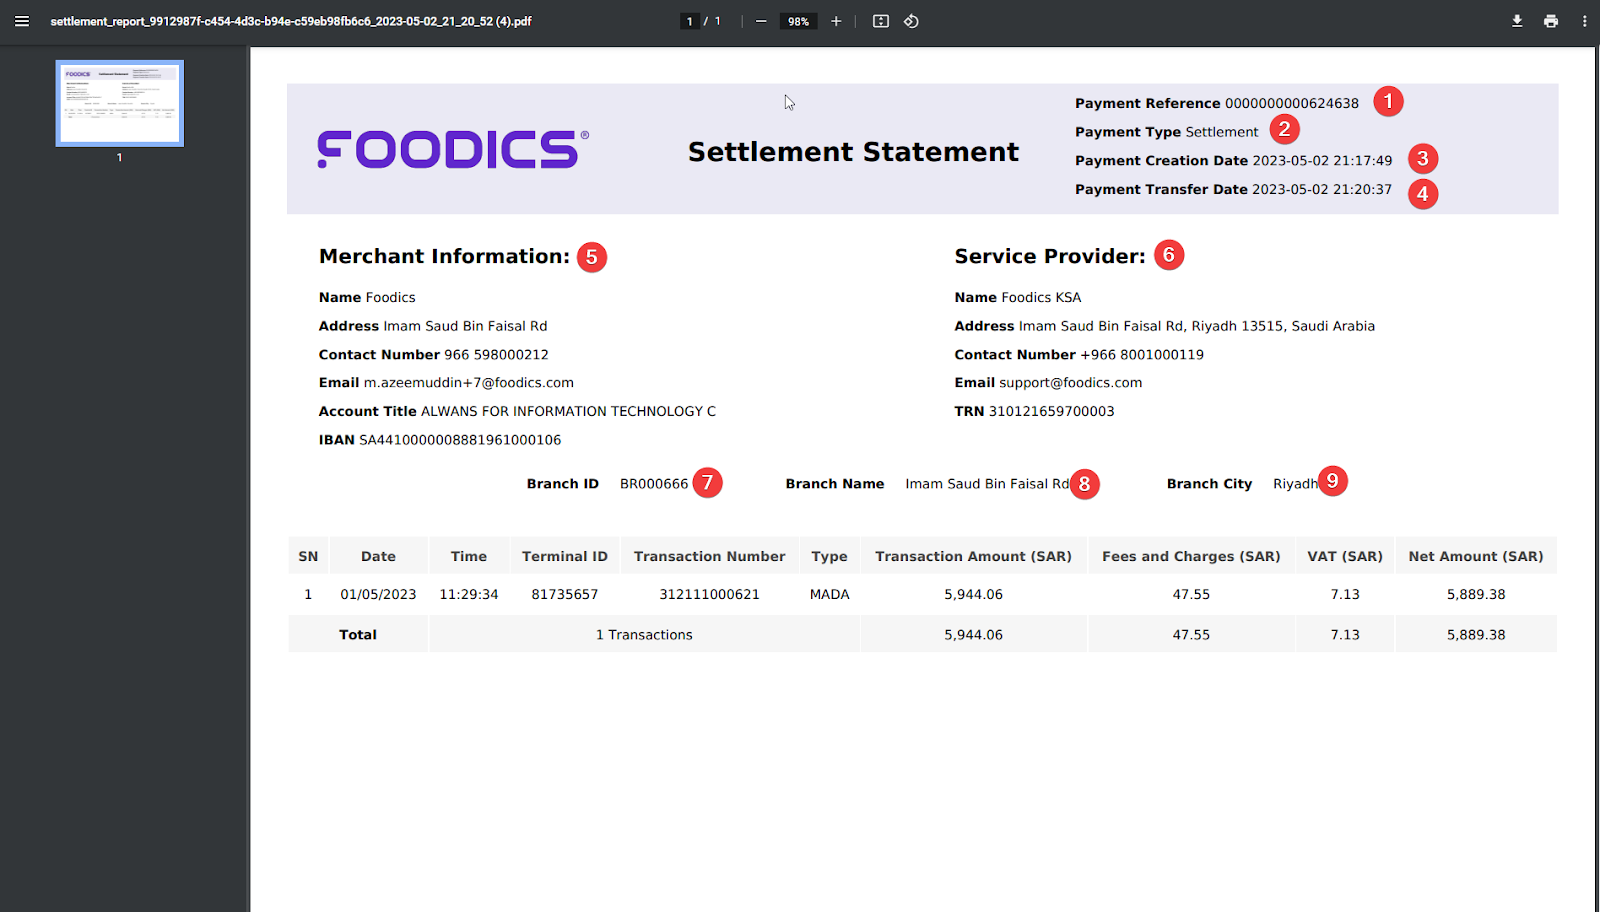
Task: Click the Fees and Charges (SAR) header
Action: pos(1191,556)
